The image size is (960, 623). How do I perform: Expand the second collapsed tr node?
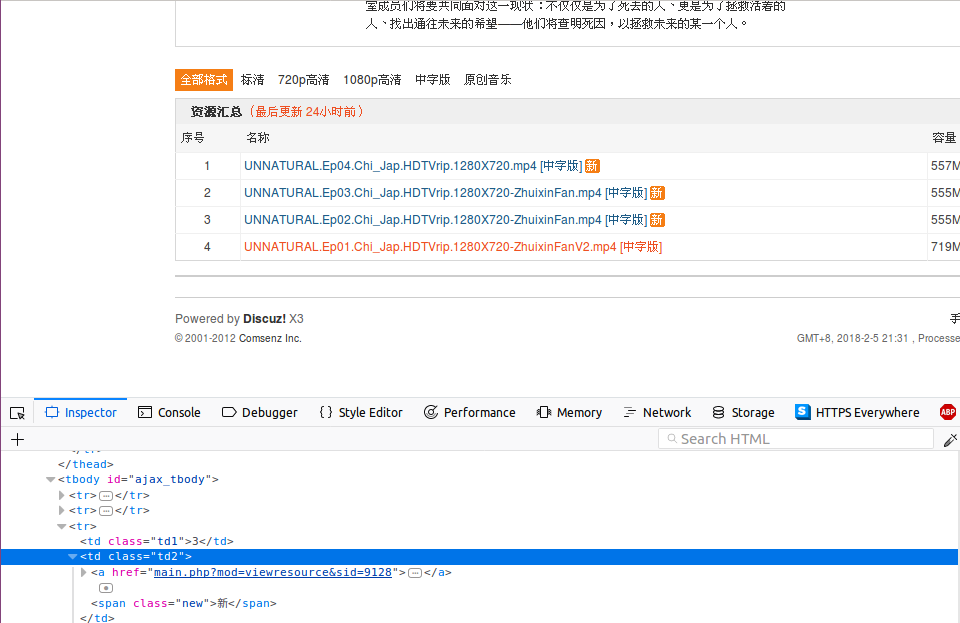[x=61, y=510]
